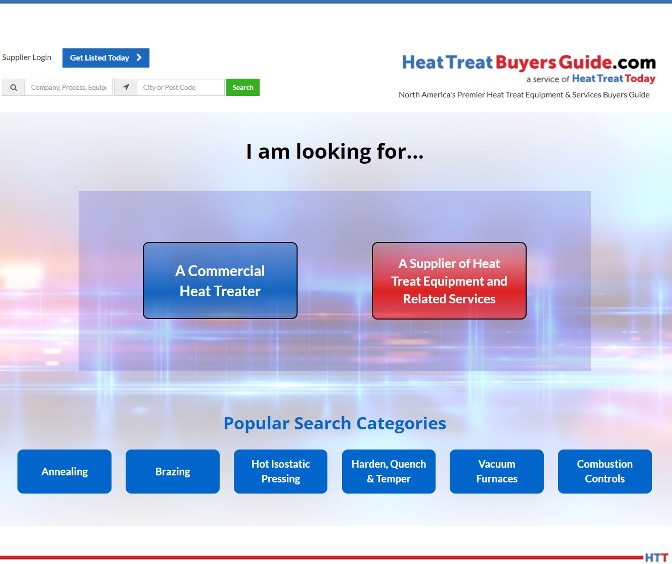Click the HTT logo at bottom right
Viewport: 672px width, 564px height.
656,557
